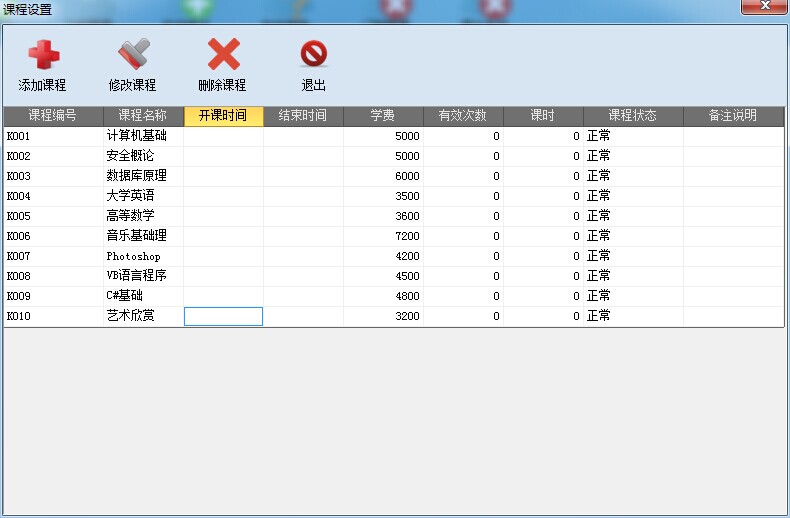
Task: Click the 有效次数 column header
Action: (463, 116)
